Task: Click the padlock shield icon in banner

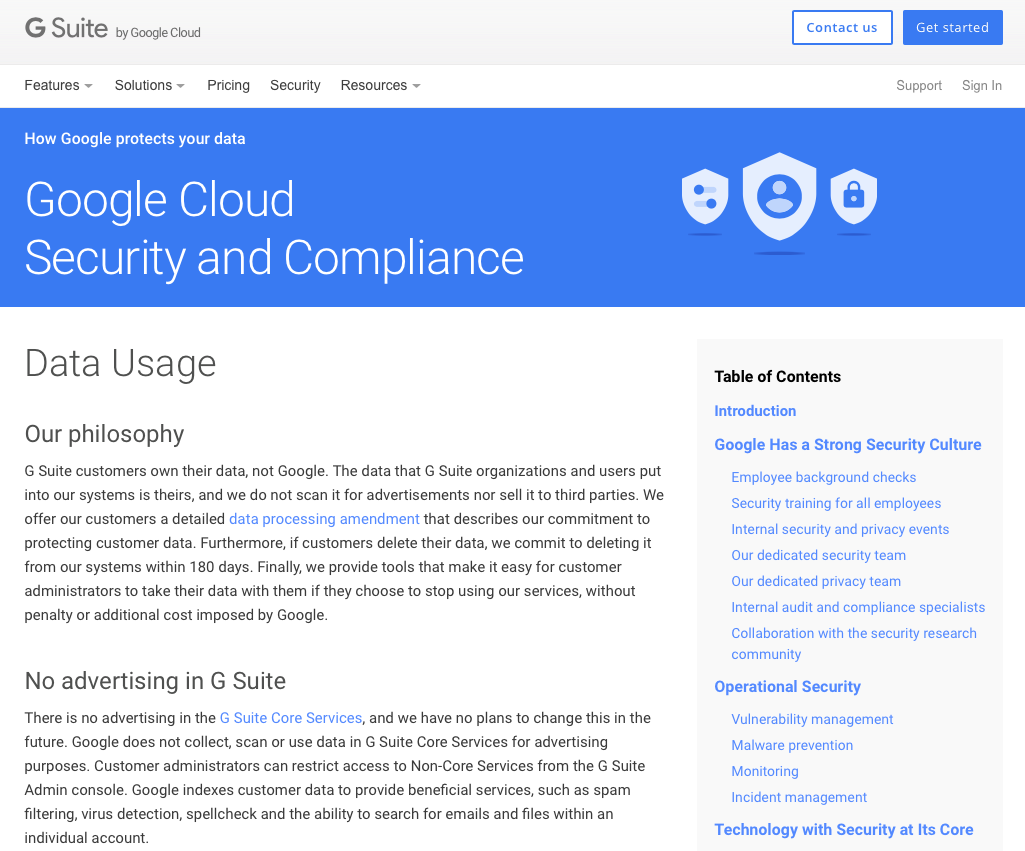Action: 854,196
